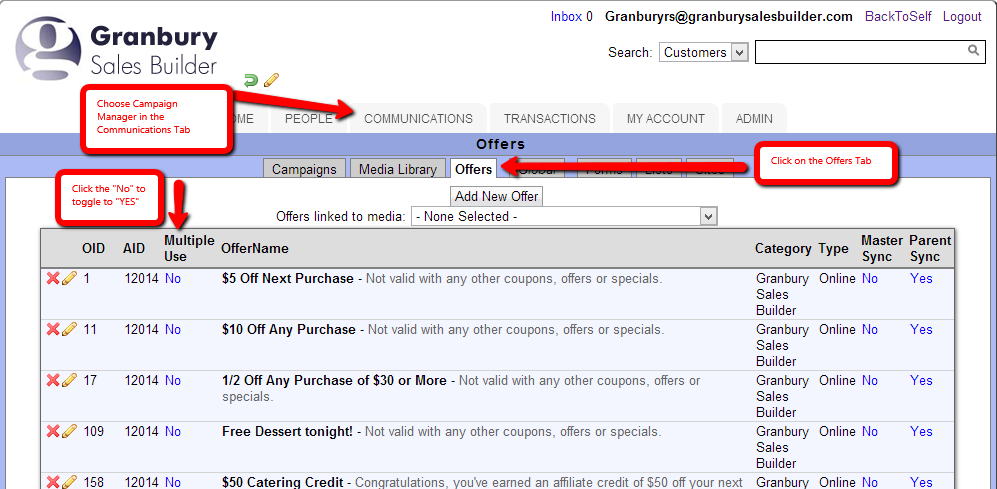Toggle Multiple Use No for OID 109
The height and width of the screenshot is (489, 997).
click(x=173, y=431)
